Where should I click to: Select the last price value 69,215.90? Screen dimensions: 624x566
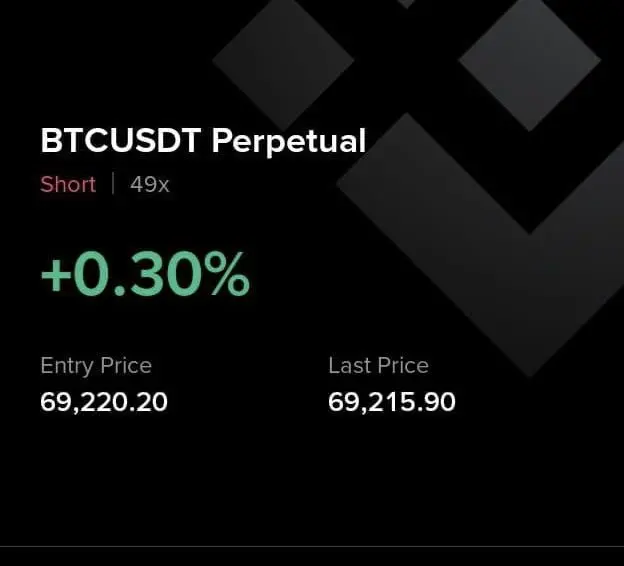pos(392,402)
